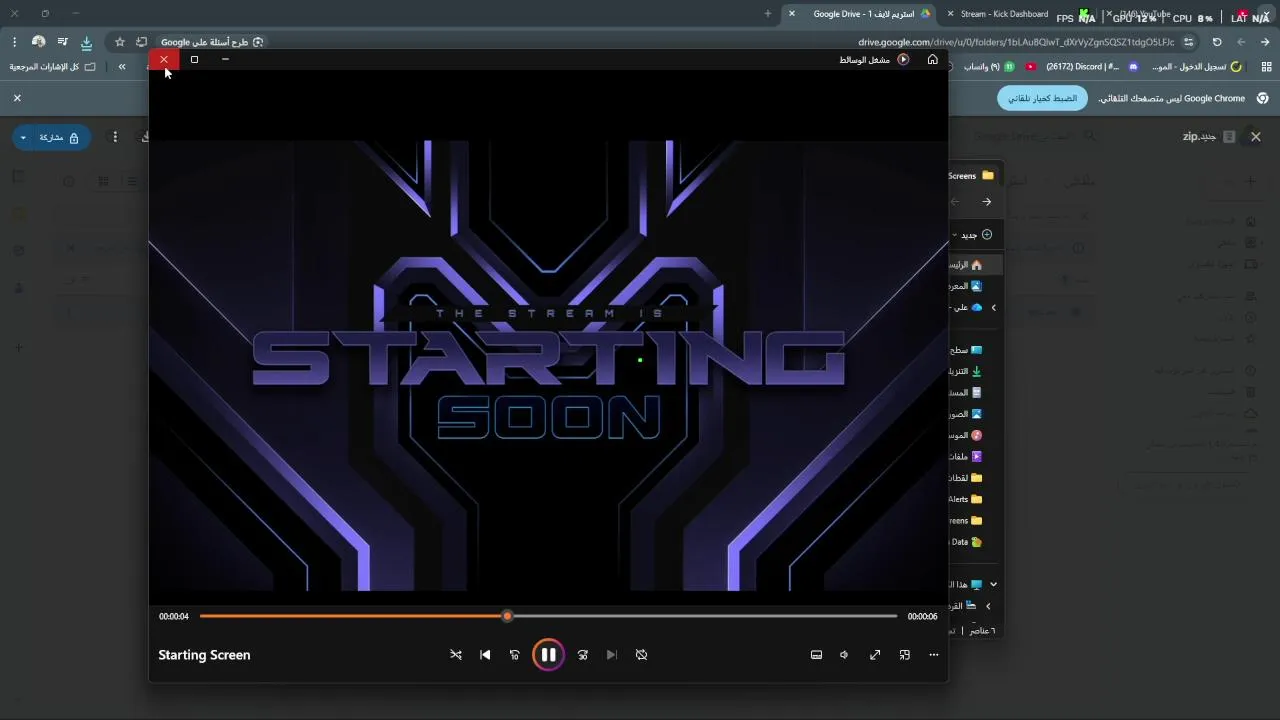The height and width of the screenshot is (720, 1280).
Task: Open Chrome media control icon
Action: (62, 42)
